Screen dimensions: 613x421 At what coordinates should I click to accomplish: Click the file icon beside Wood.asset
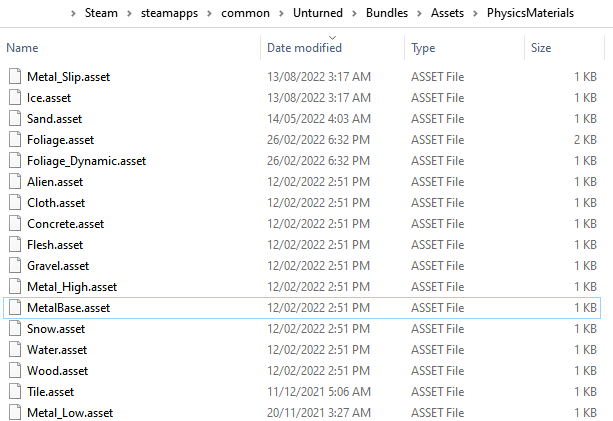(15, 371)
